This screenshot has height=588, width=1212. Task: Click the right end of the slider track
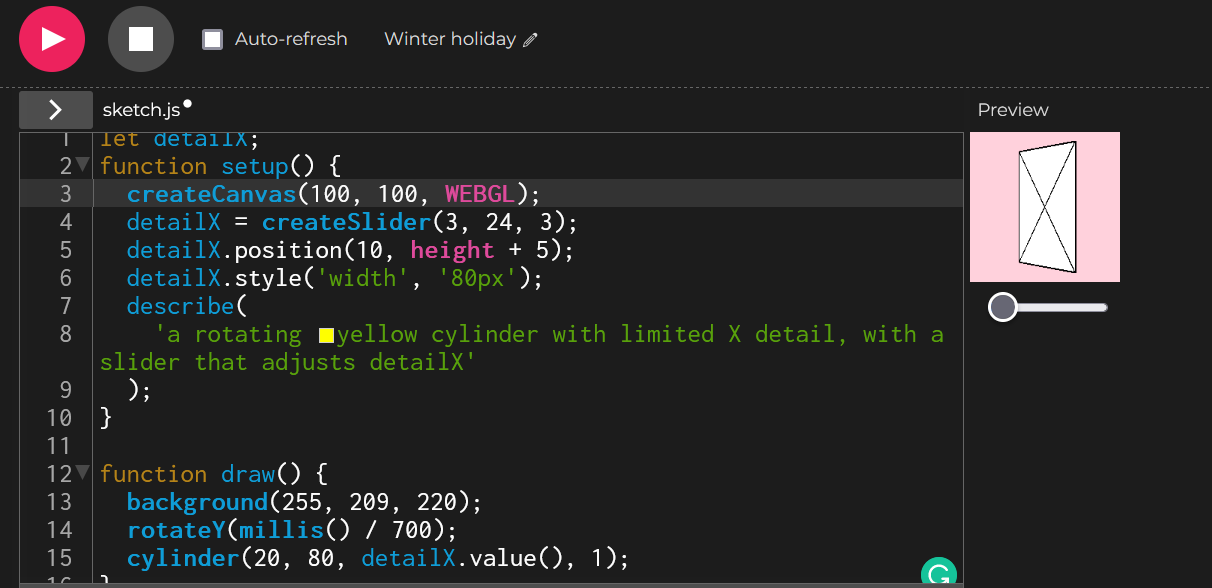(x=1102, y=307)
